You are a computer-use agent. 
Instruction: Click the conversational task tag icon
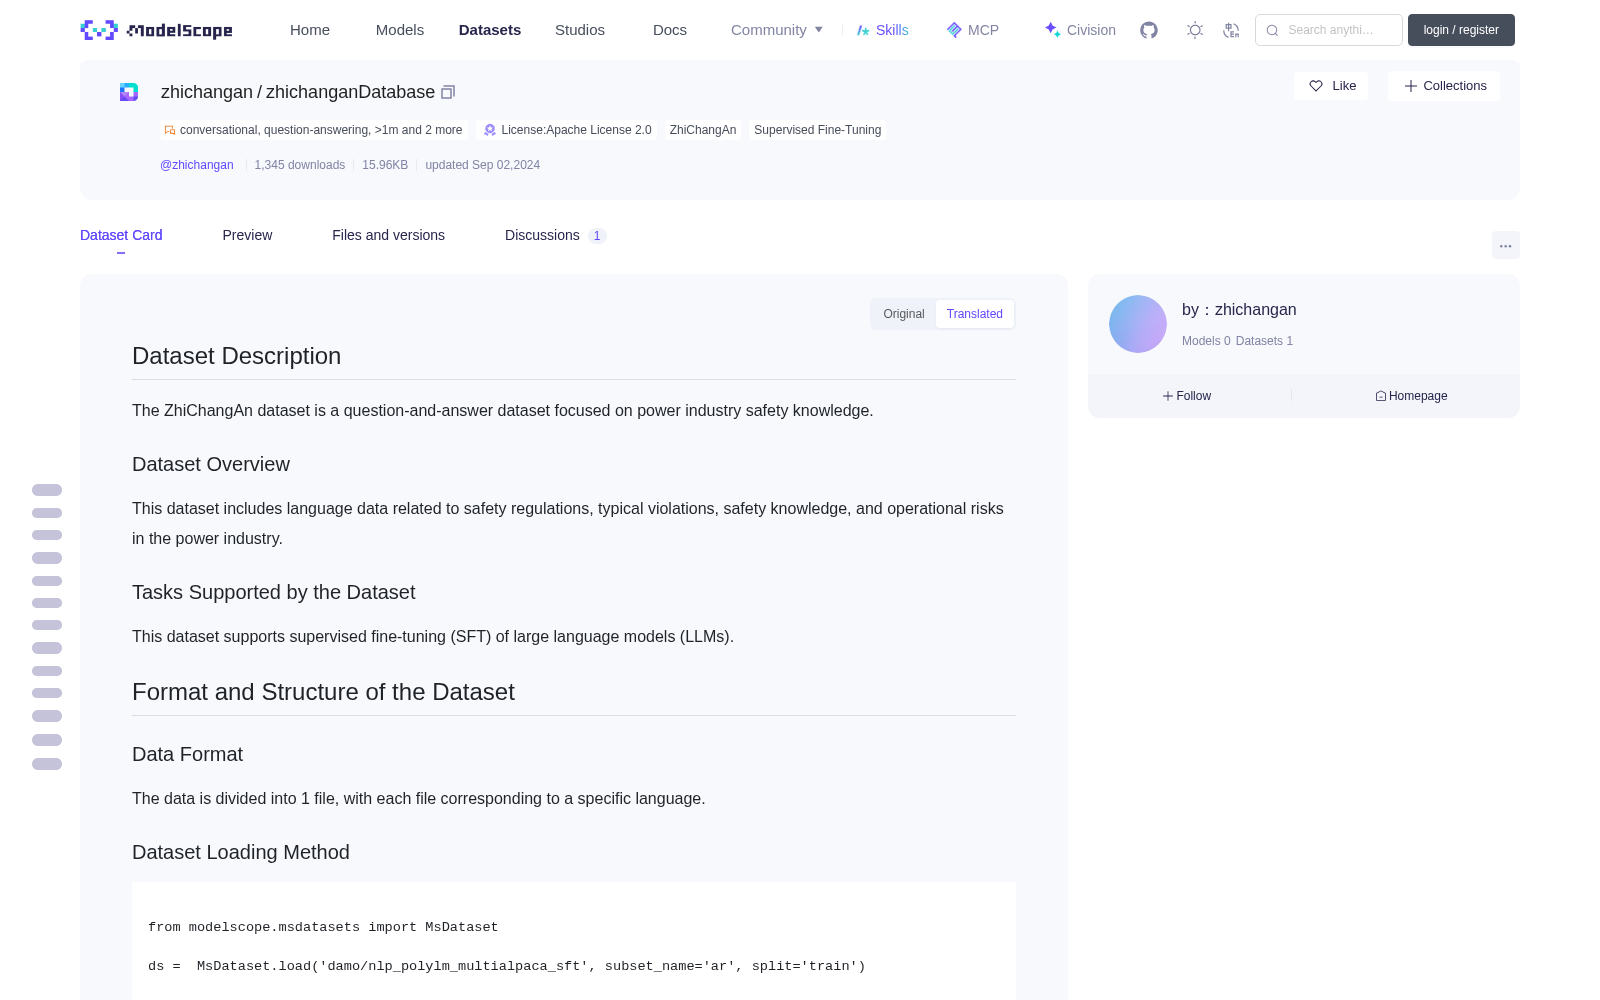pyautogui.click(x=170, y=130)
